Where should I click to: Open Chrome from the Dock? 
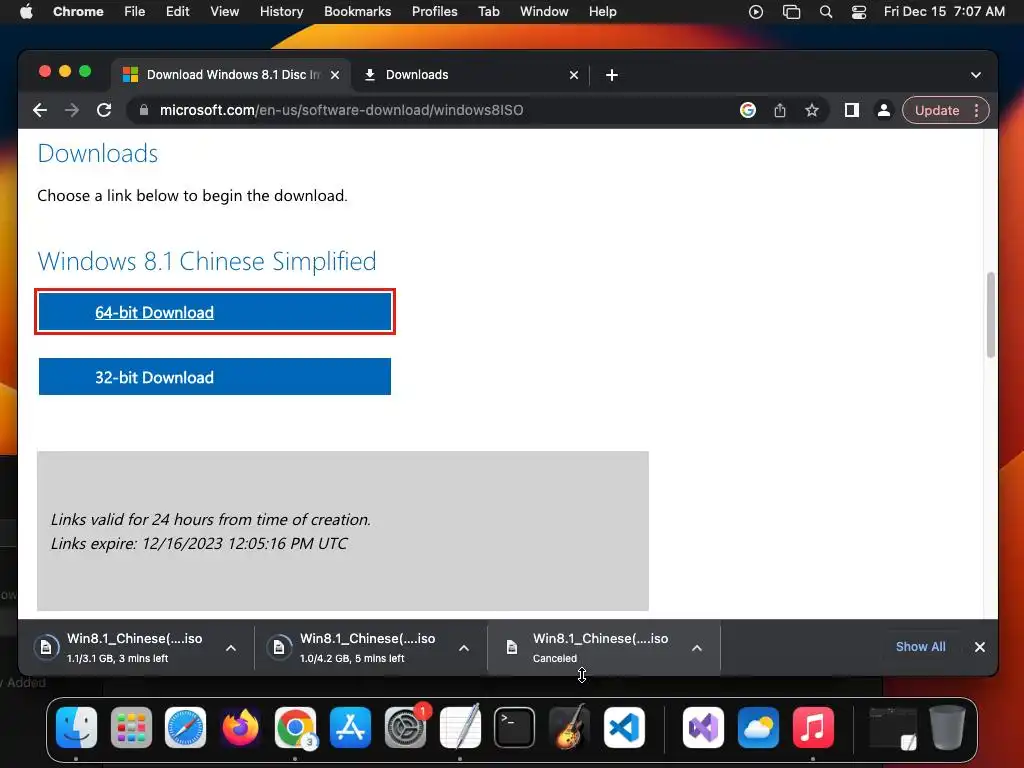click(x=295, y=727)
